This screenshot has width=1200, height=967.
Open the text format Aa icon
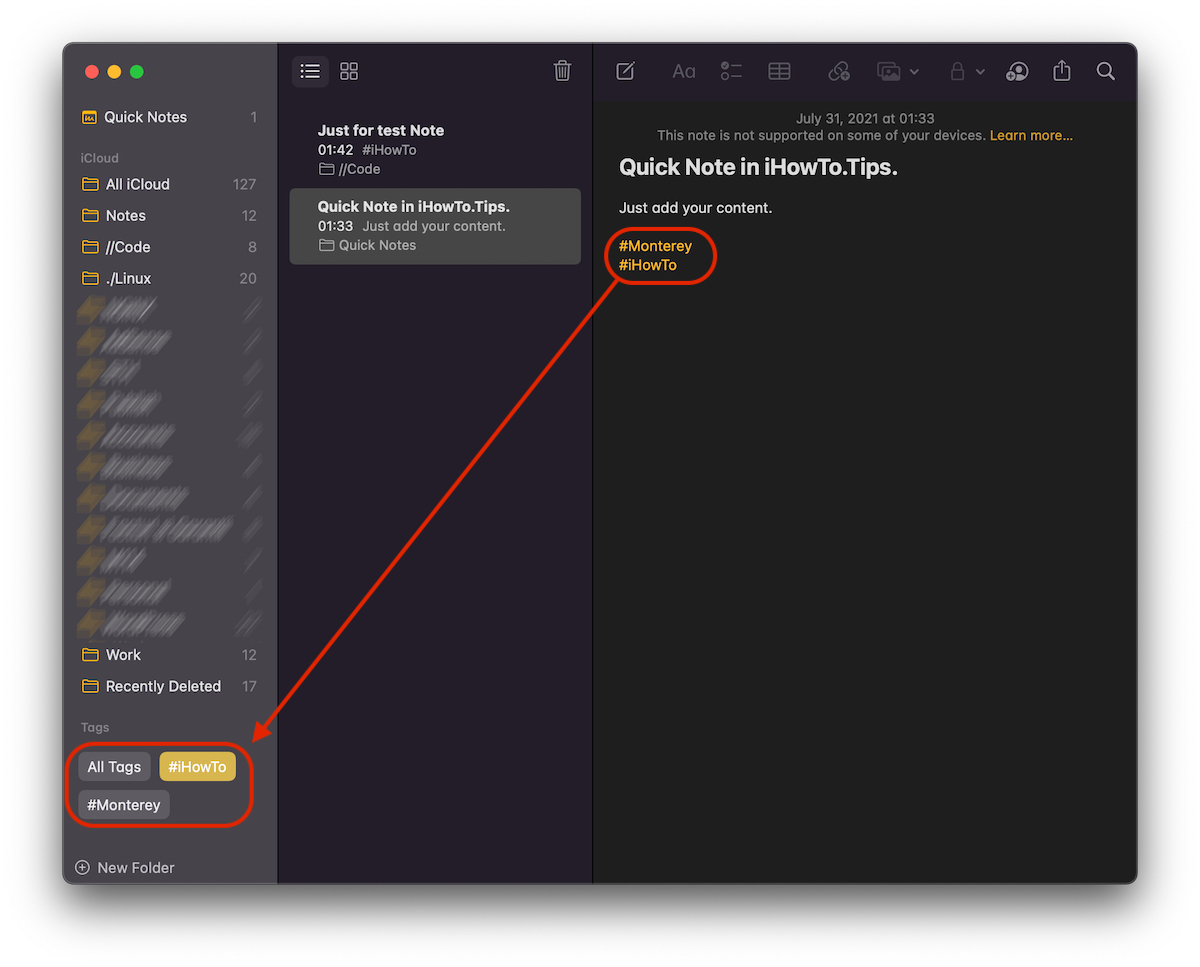tap(684, 71)
